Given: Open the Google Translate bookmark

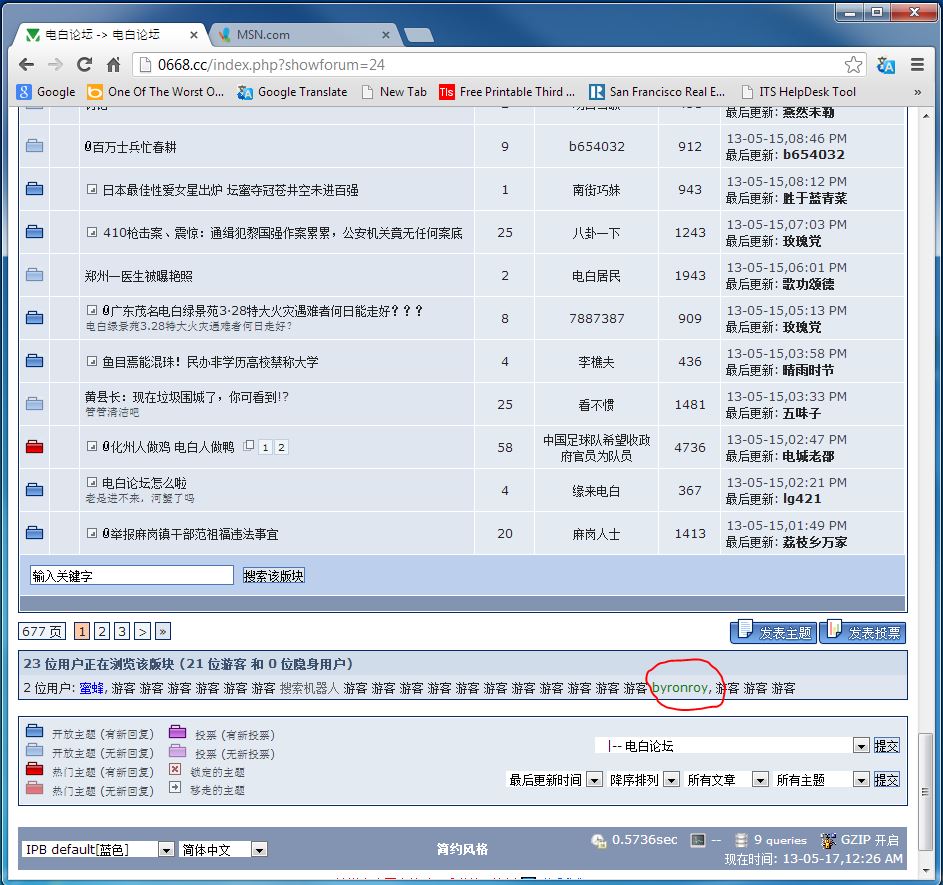Looking at the screenshot, I should (292, 91).
